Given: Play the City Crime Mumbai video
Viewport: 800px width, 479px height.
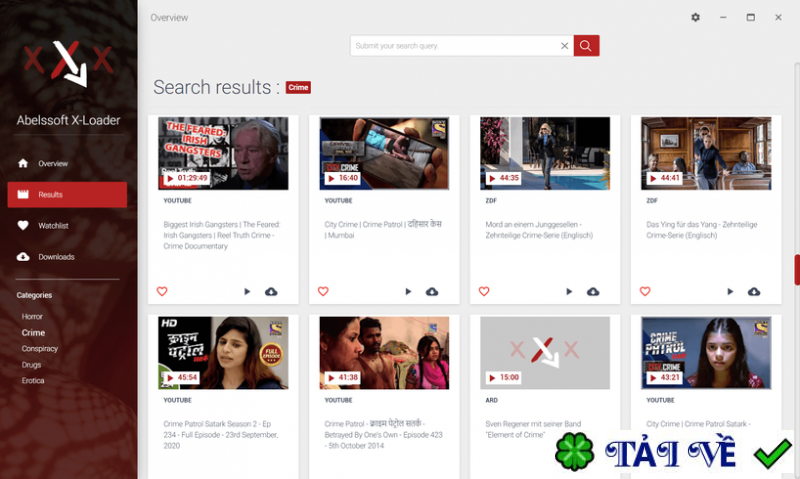Looking at the screenshot, I should [408, 292].
